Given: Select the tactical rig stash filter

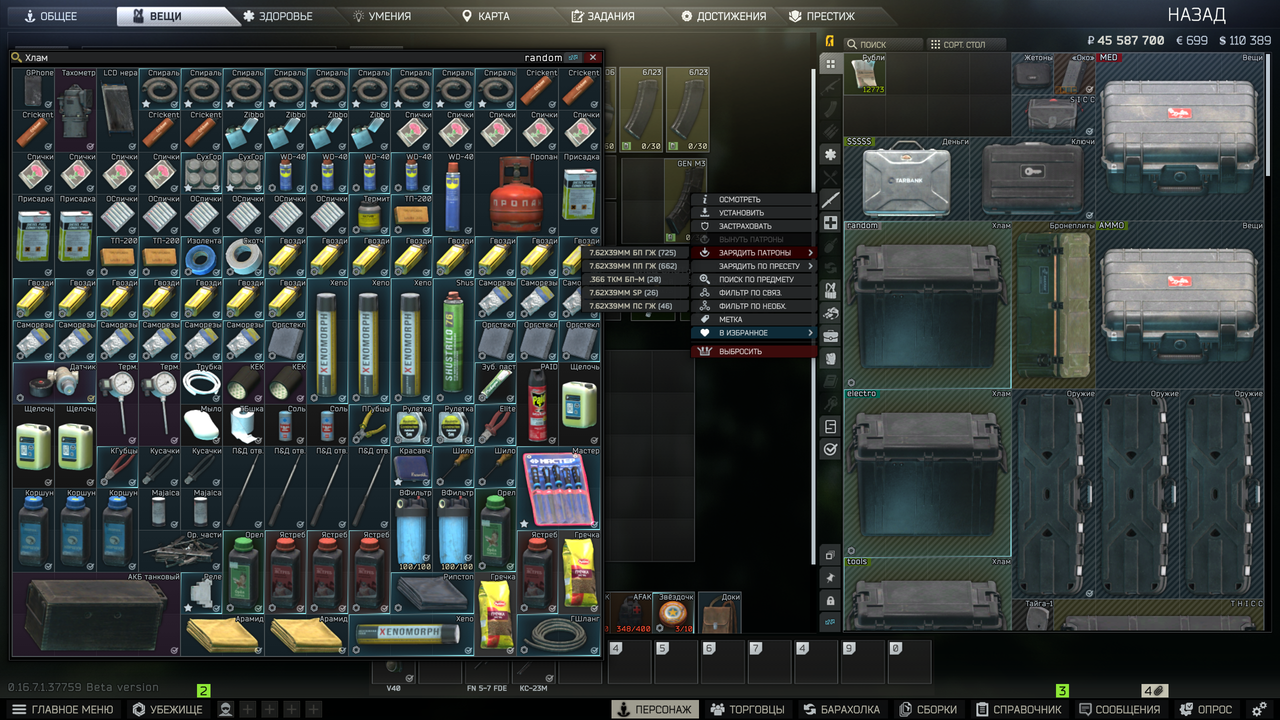Looking at the screenshot, I should tap(830, 290).
